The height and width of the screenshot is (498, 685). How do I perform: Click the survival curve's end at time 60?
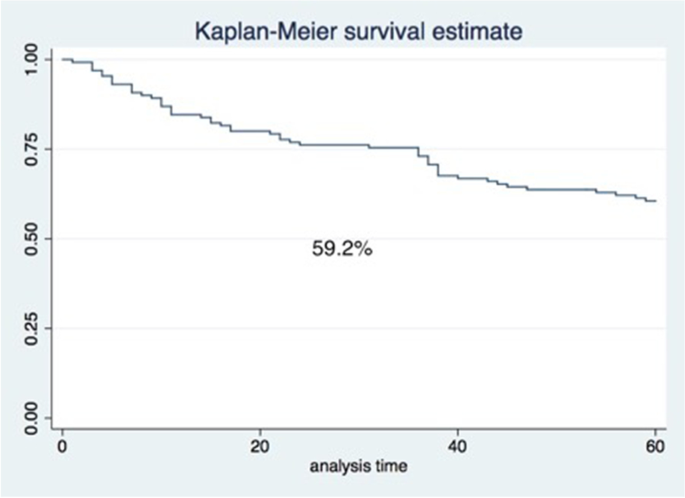click(x=655, y=201)
